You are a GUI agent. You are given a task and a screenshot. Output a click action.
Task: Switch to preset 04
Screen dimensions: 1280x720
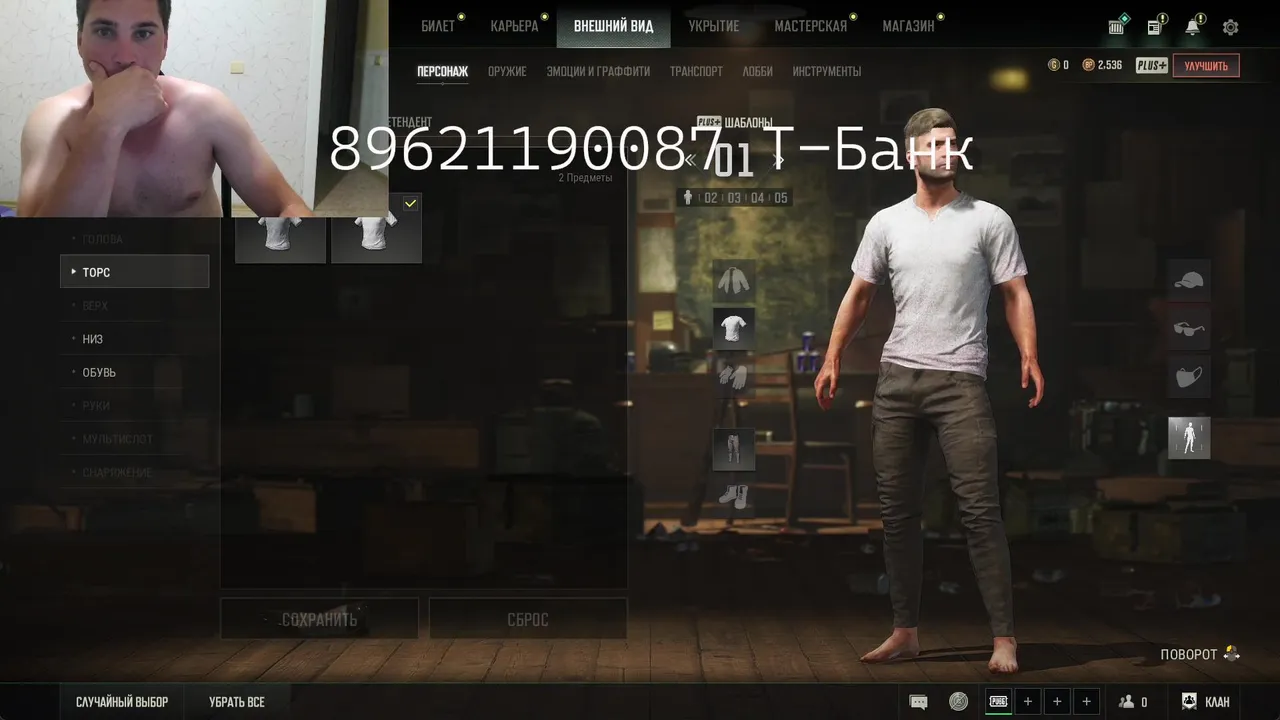point(757,198)
